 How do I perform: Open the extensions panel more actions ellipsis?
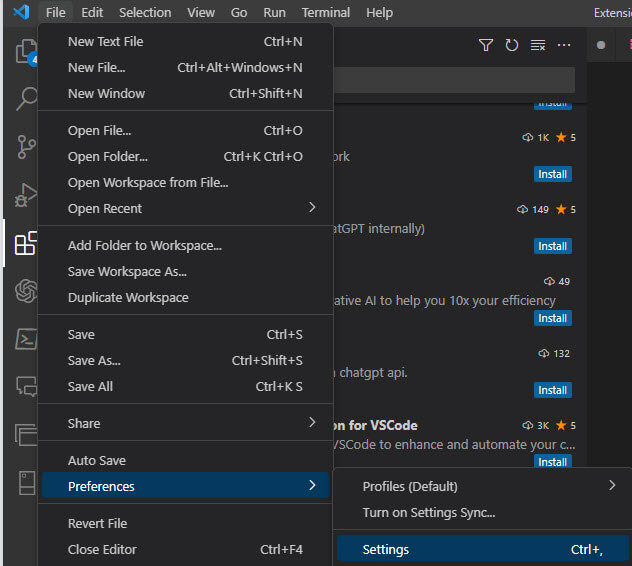(564, 45)
